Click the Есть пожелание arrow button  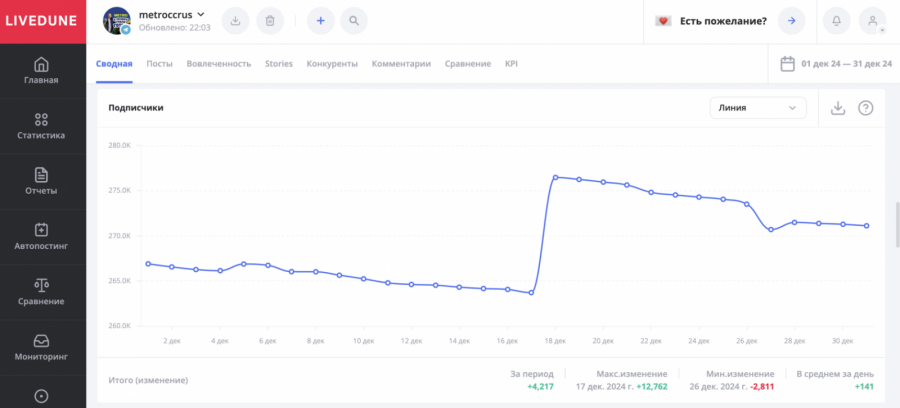tap(791, 20)
